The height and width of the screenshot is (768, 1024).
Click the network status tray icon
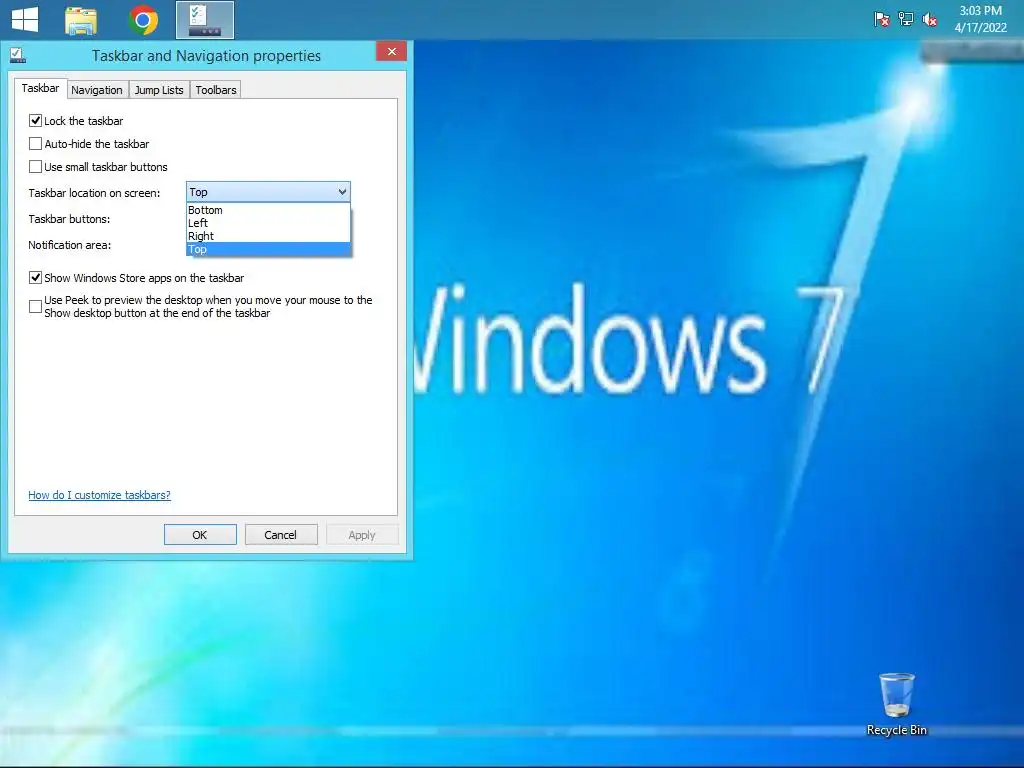906,20
